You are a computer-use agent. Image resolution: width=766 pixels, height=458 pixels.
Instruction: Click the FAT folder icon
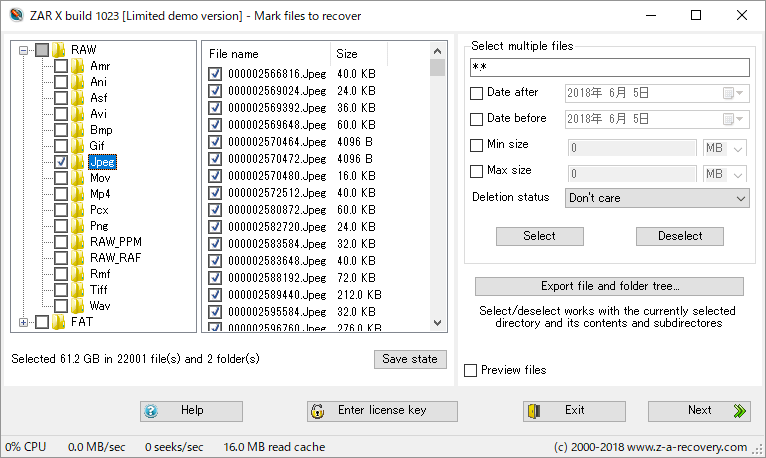click(x=59, y=322)
